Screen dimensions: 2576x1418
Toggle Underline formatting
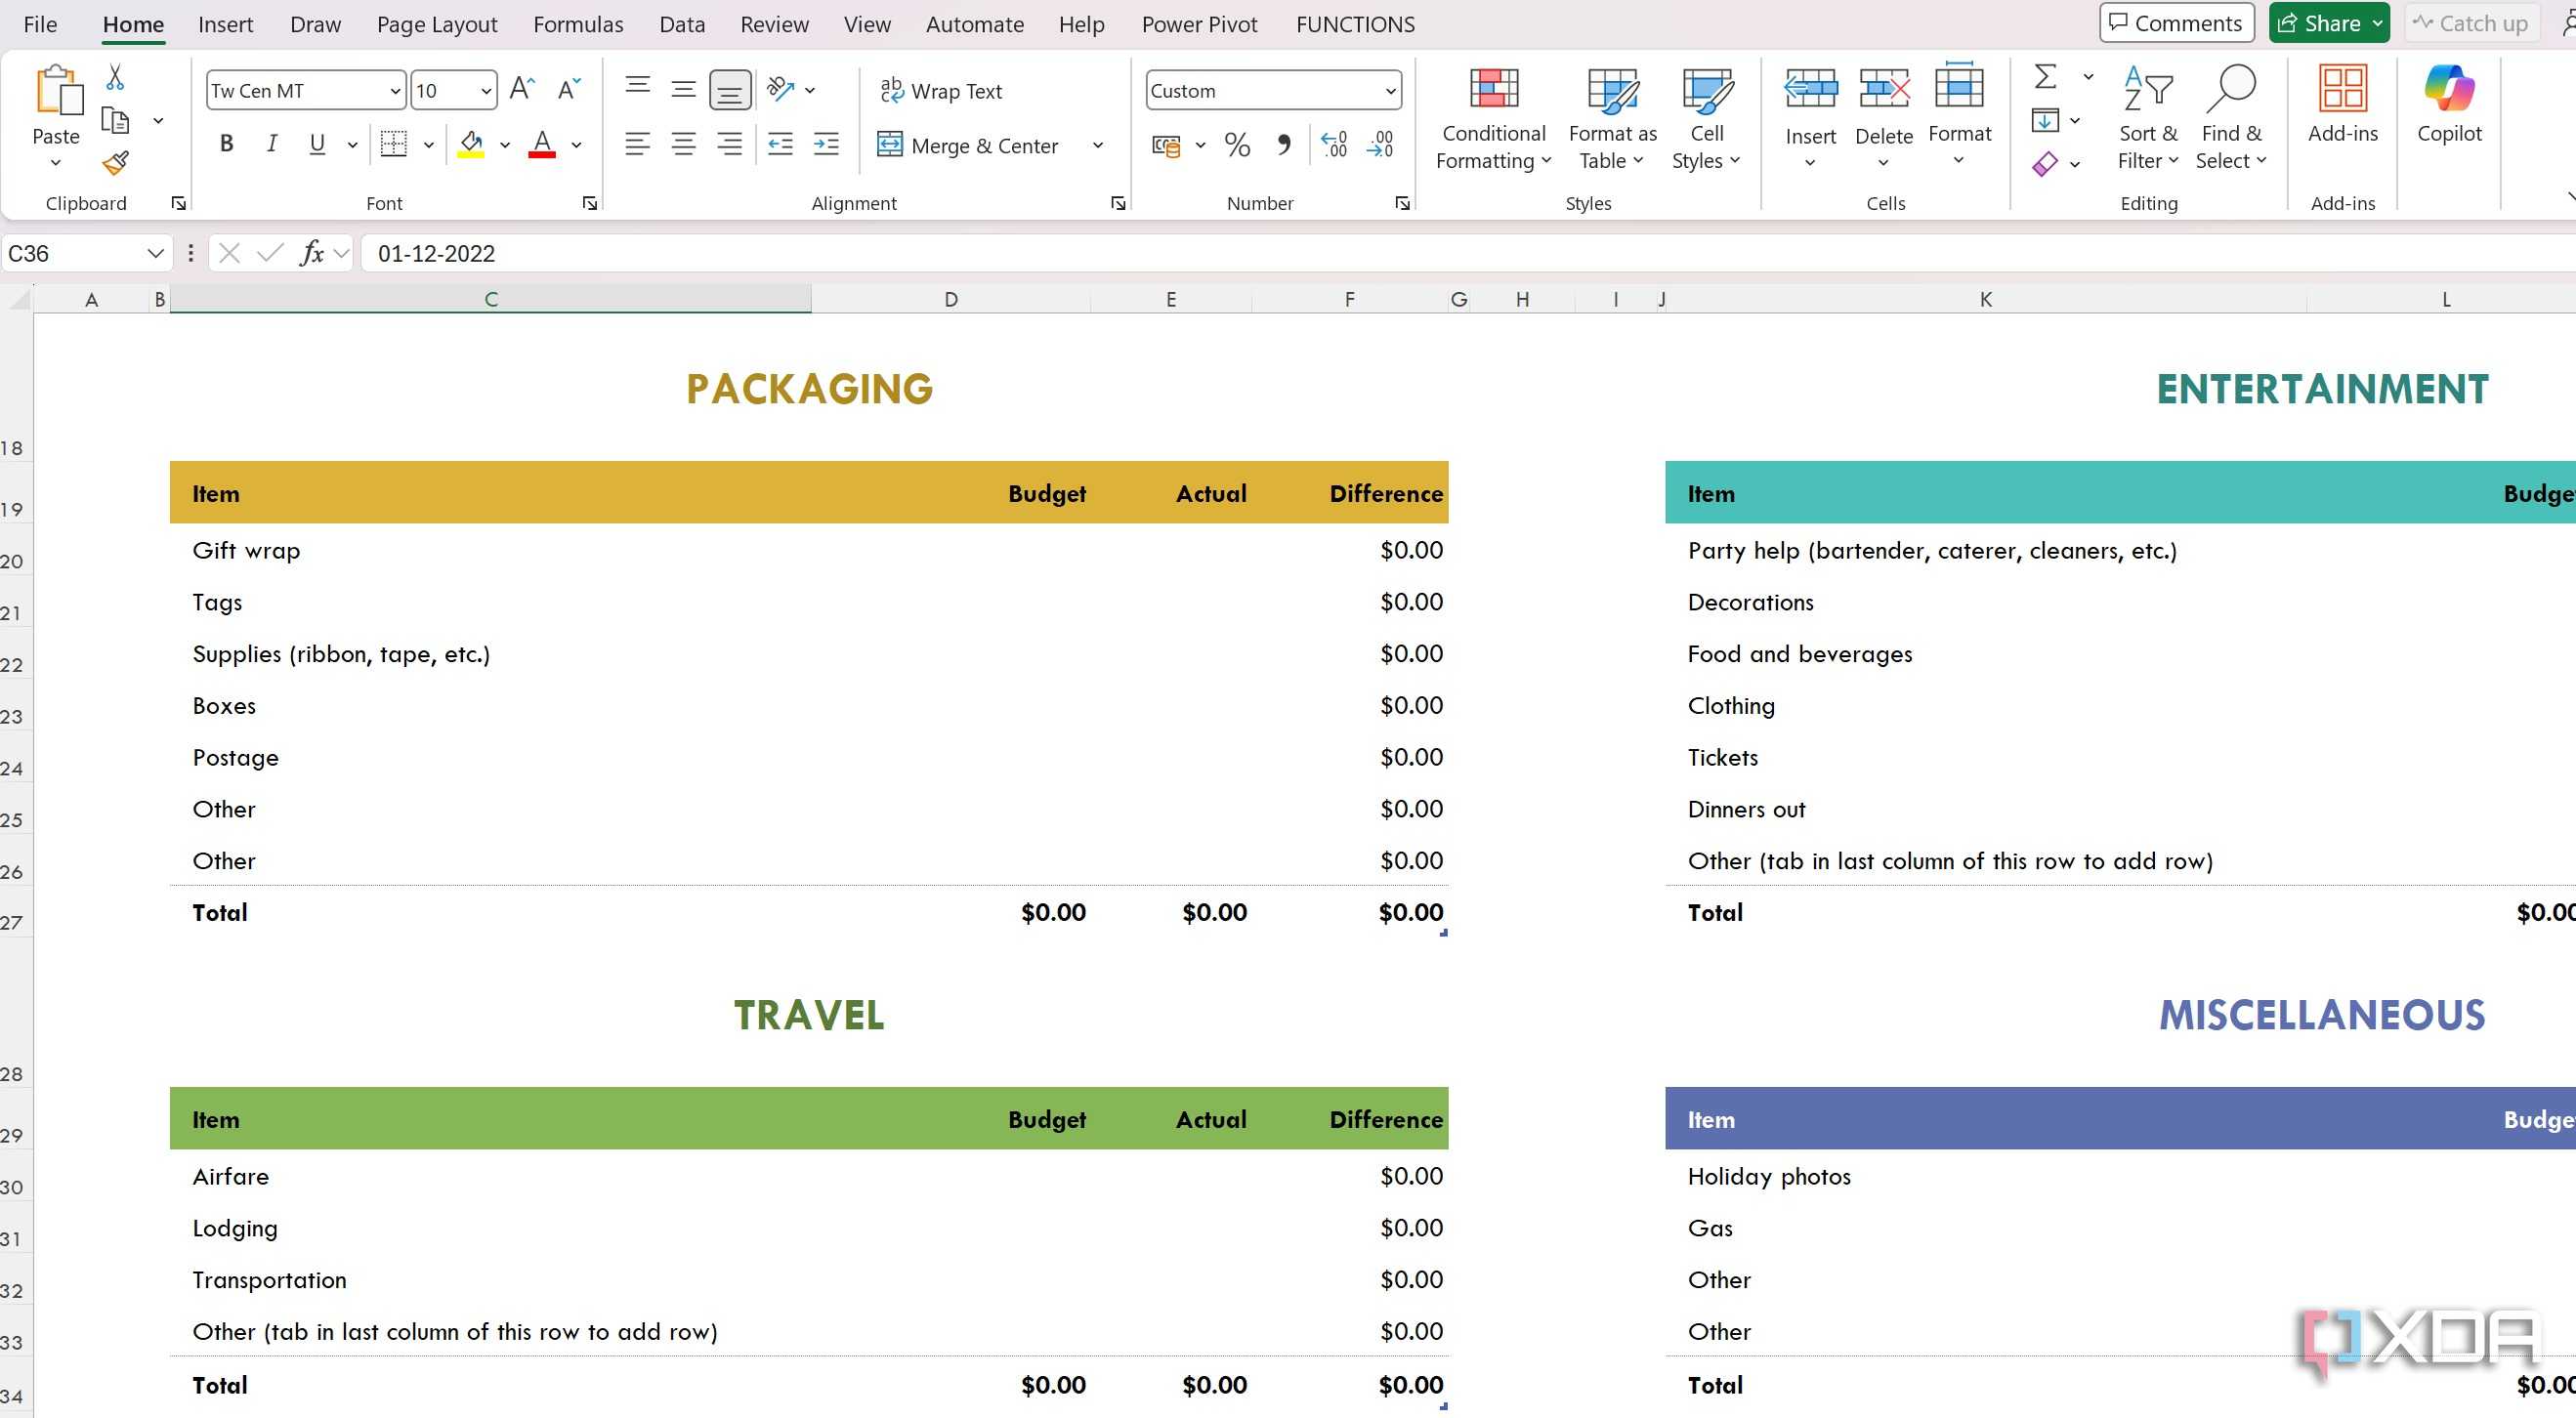[317, 144]
